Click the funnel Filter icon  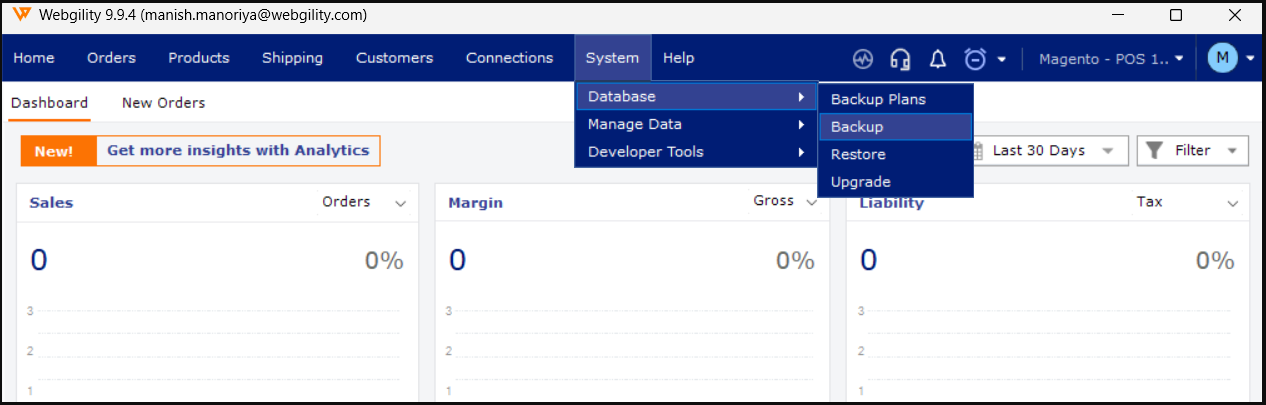click(1155, 151)
